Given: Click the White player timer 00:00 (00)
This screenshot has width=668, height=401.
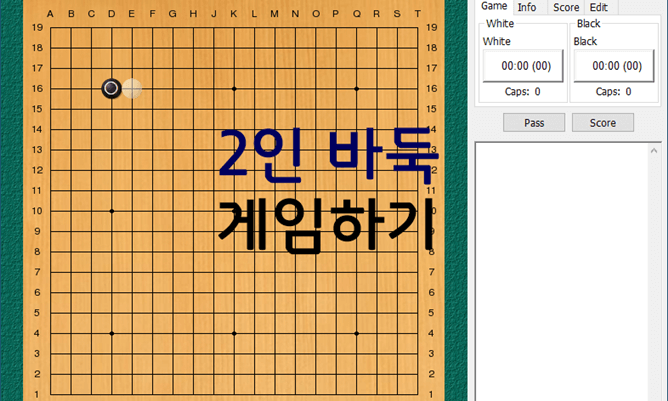Looking at the screenshot, I should coord(523,66).
